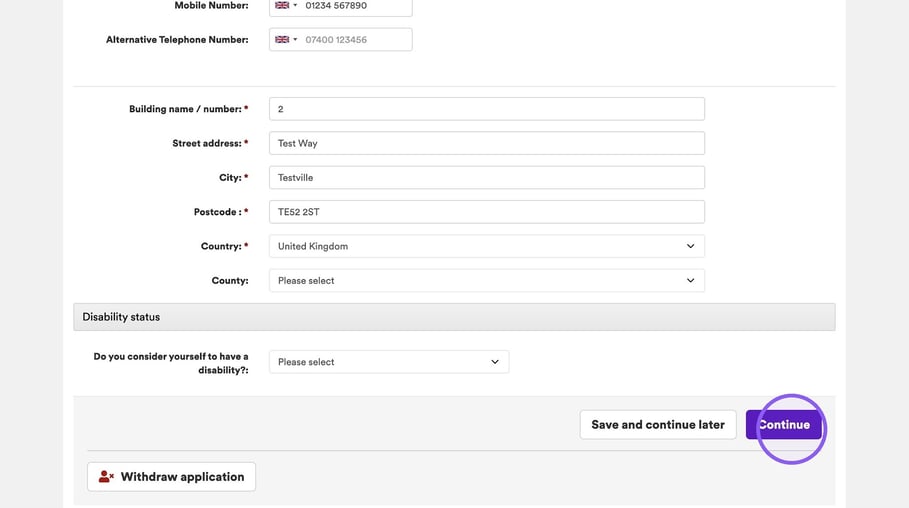Open Mobile Number country code arrow
This screenshot has height=508, width=909.
[295, 5]
